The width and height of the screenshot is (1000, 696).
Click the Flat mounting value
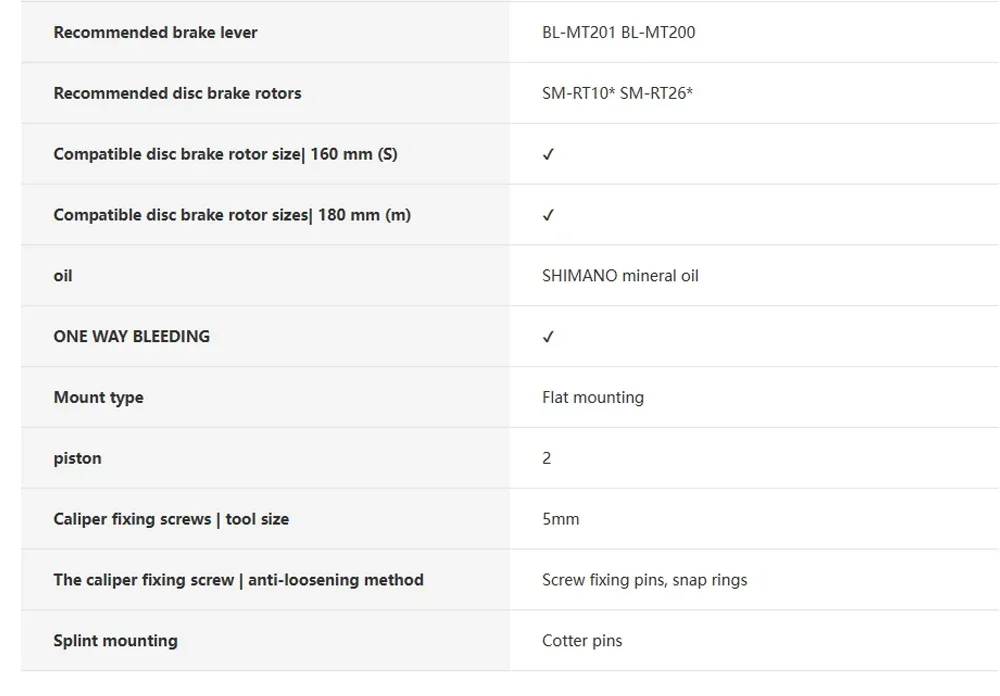(593, 397)
